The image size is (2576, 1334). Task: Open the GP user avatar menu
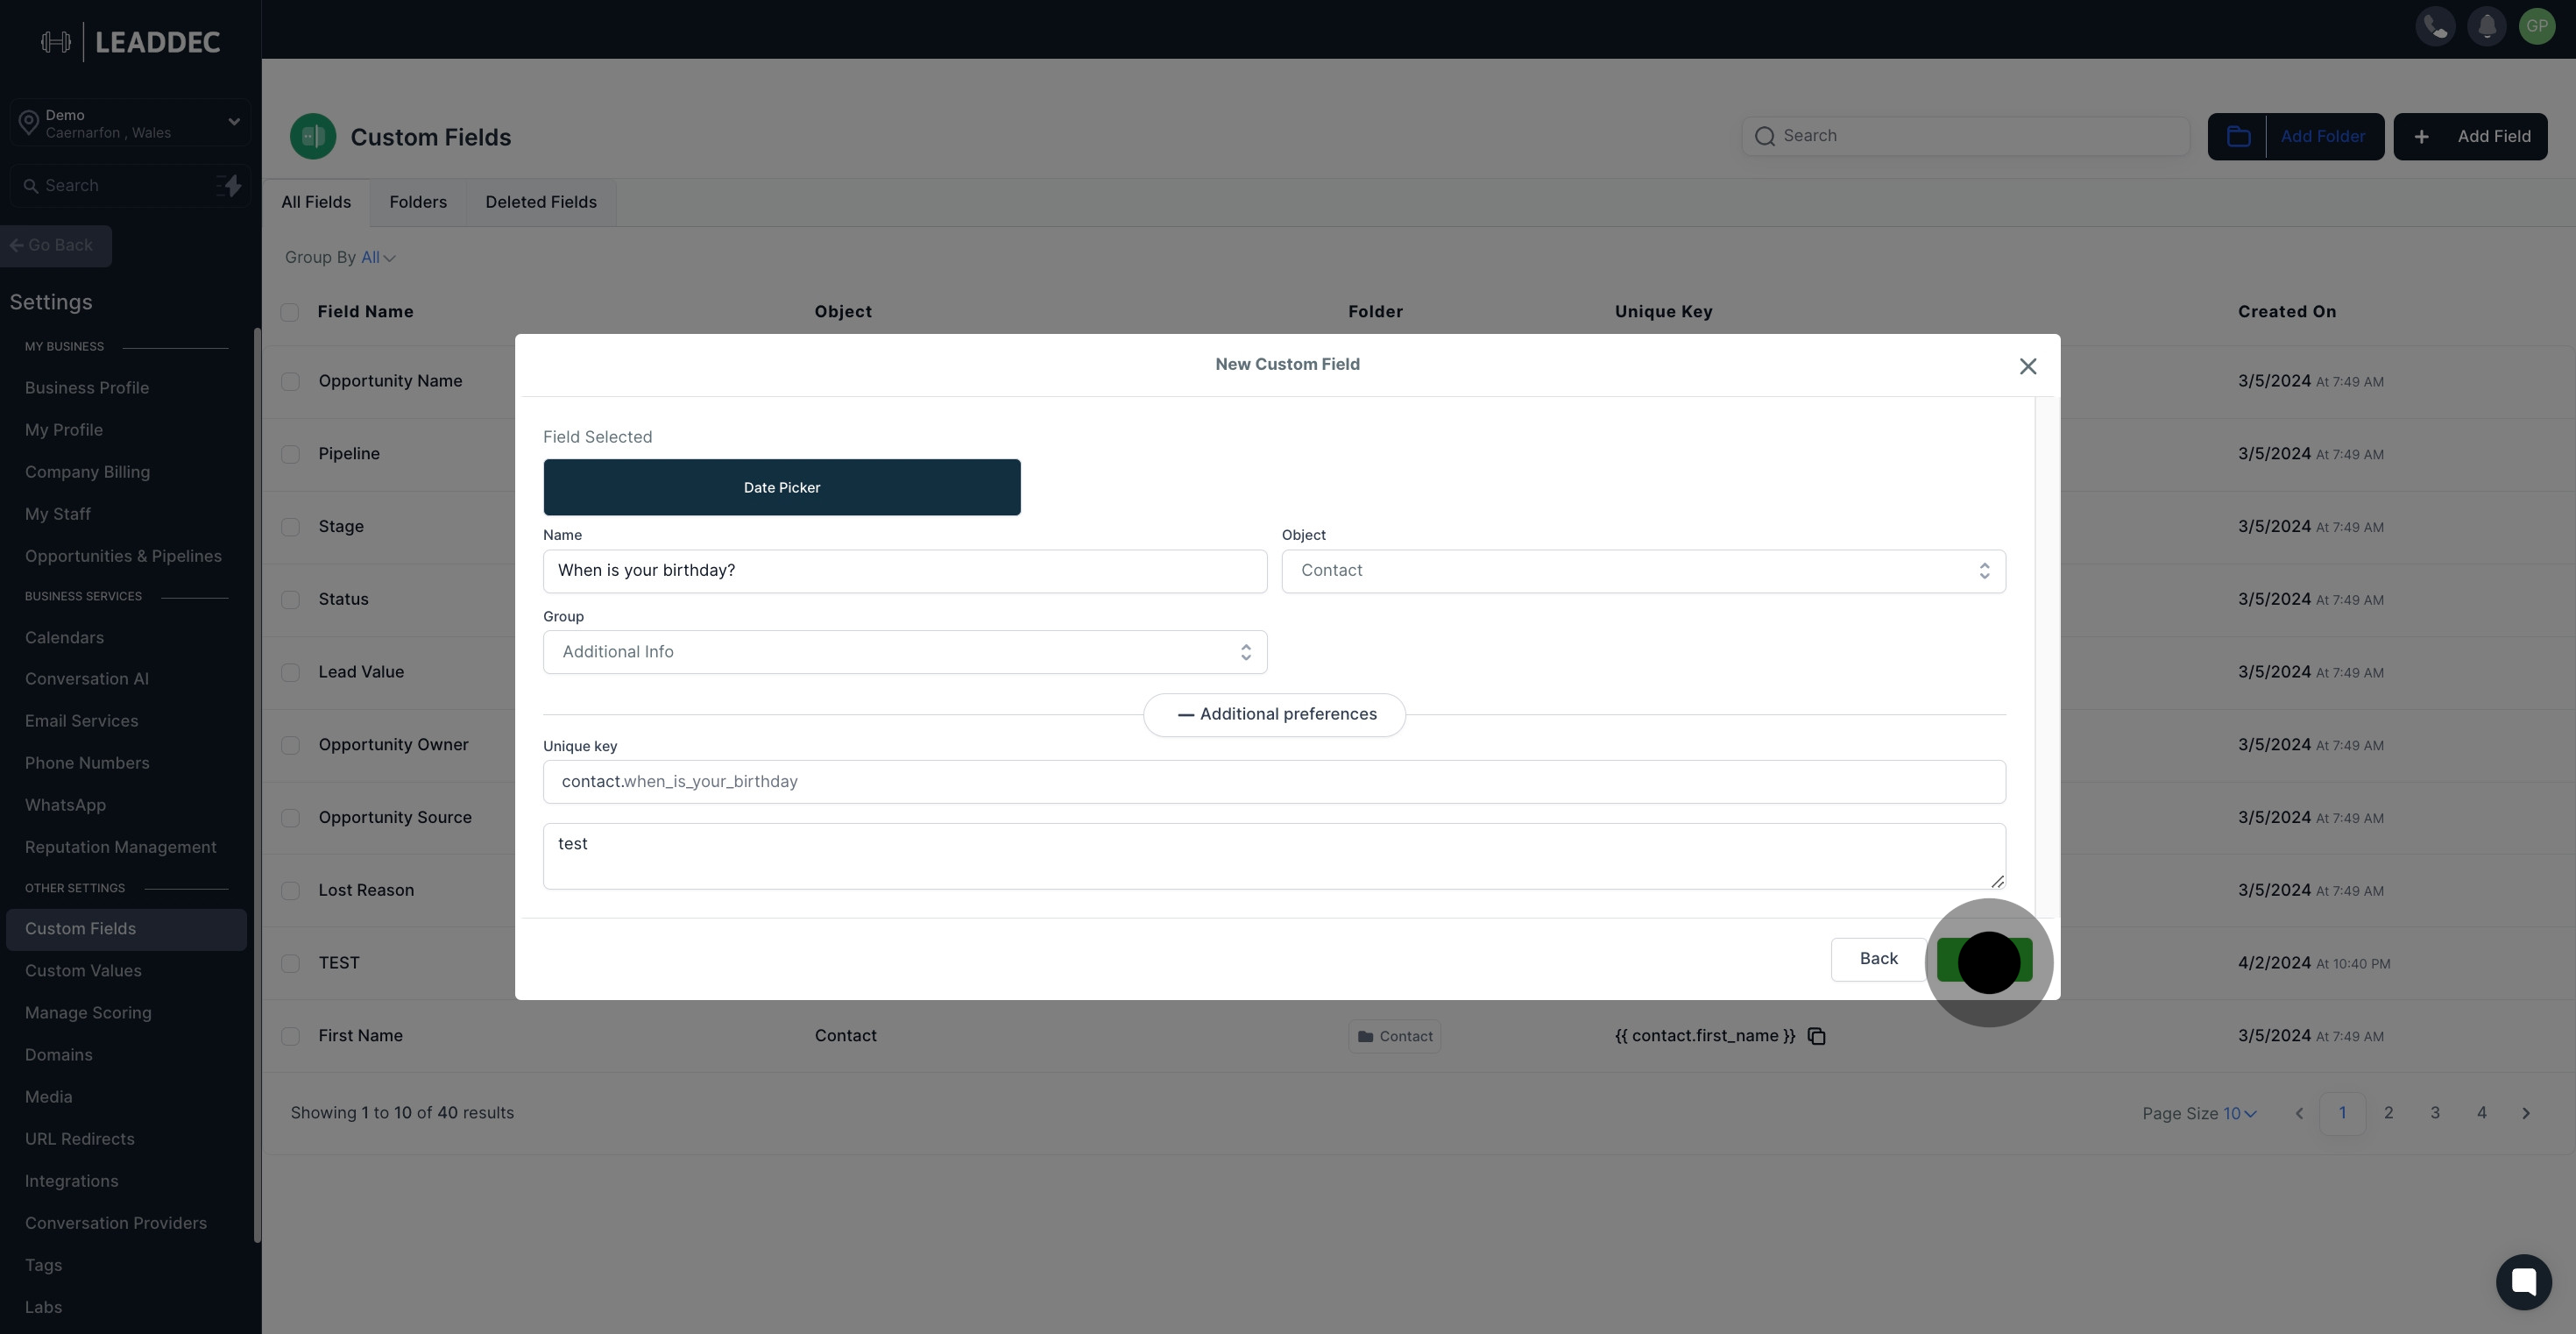tap(2537, 27)
